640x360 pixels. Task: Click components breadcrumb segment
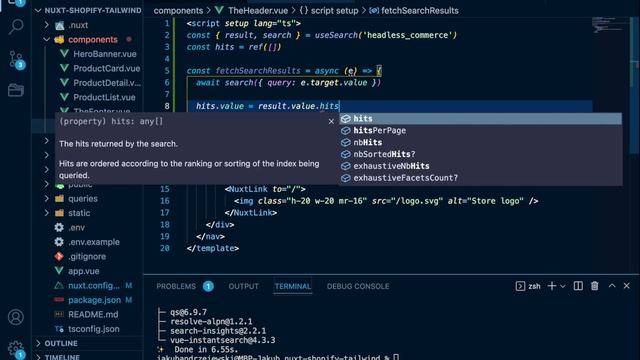click(x=178, y=11)
